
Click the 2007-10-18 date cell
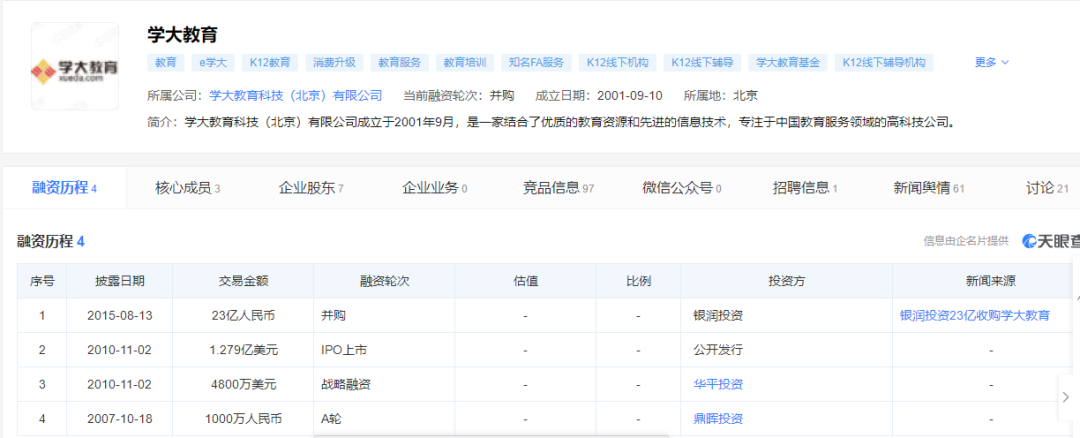pyautogui.click(x=120, y=419)
